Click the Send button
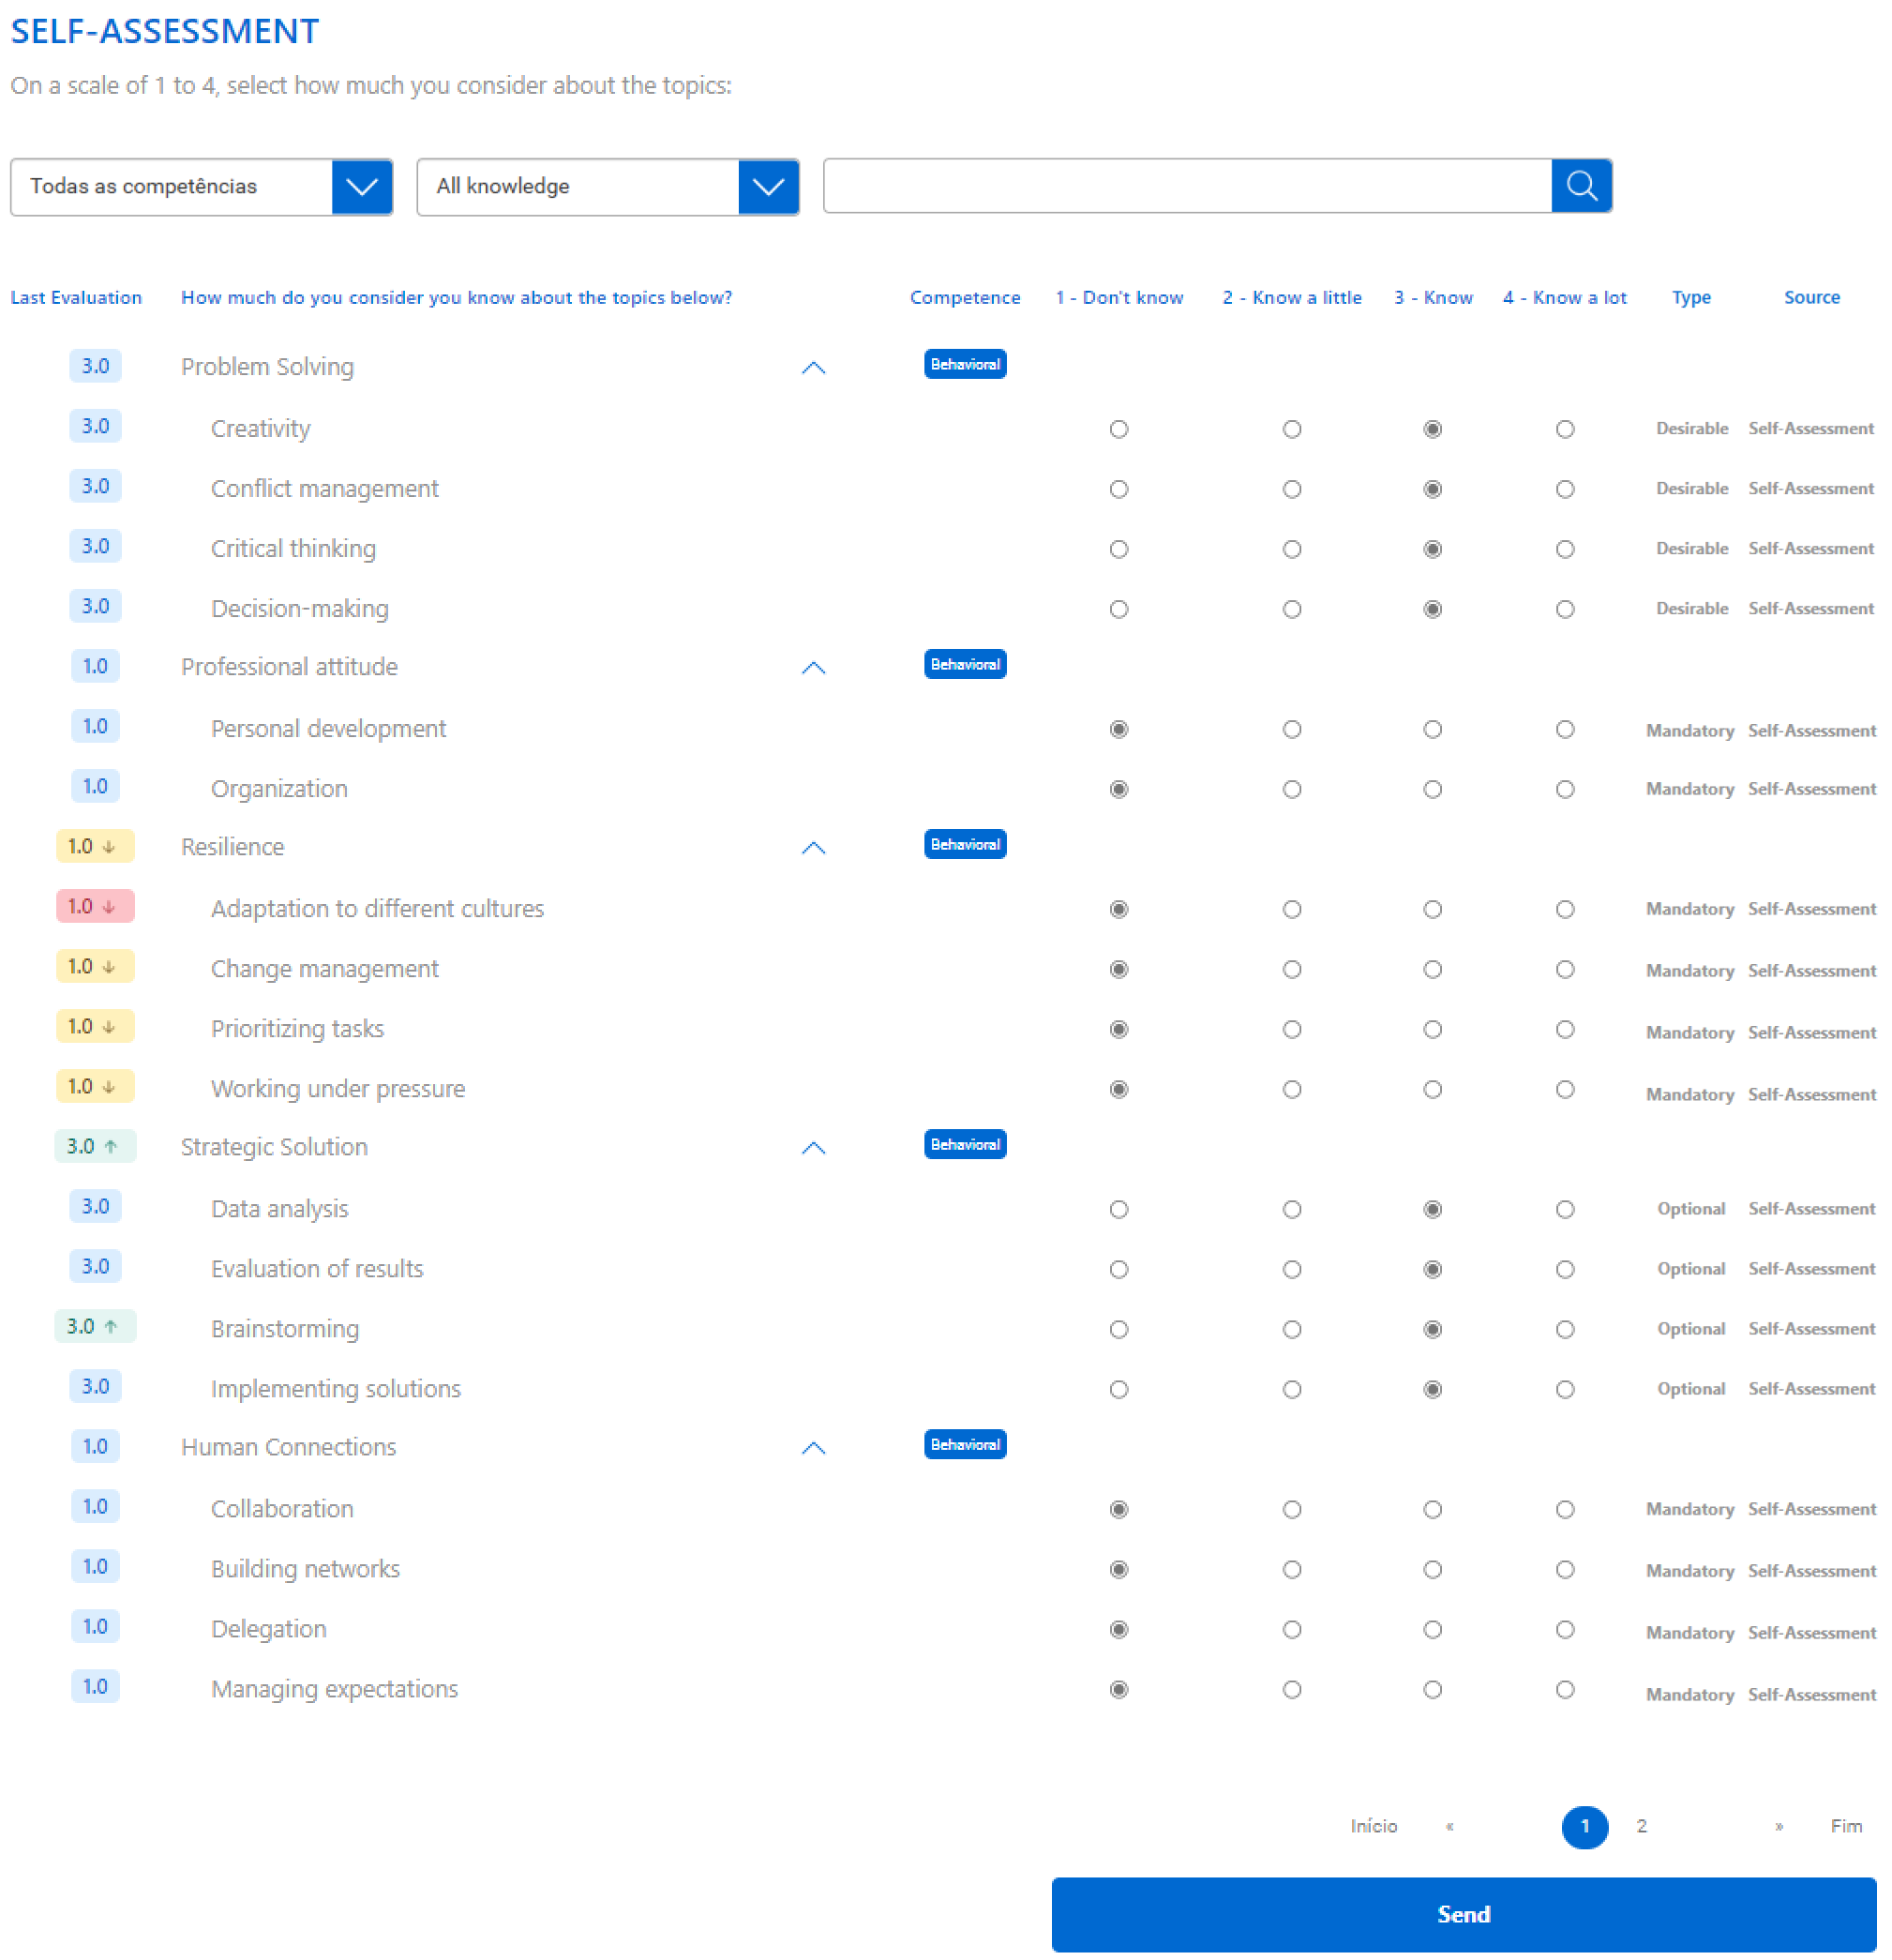Viewport: 1892px width, 1960px height. tap(1462, 1914)
